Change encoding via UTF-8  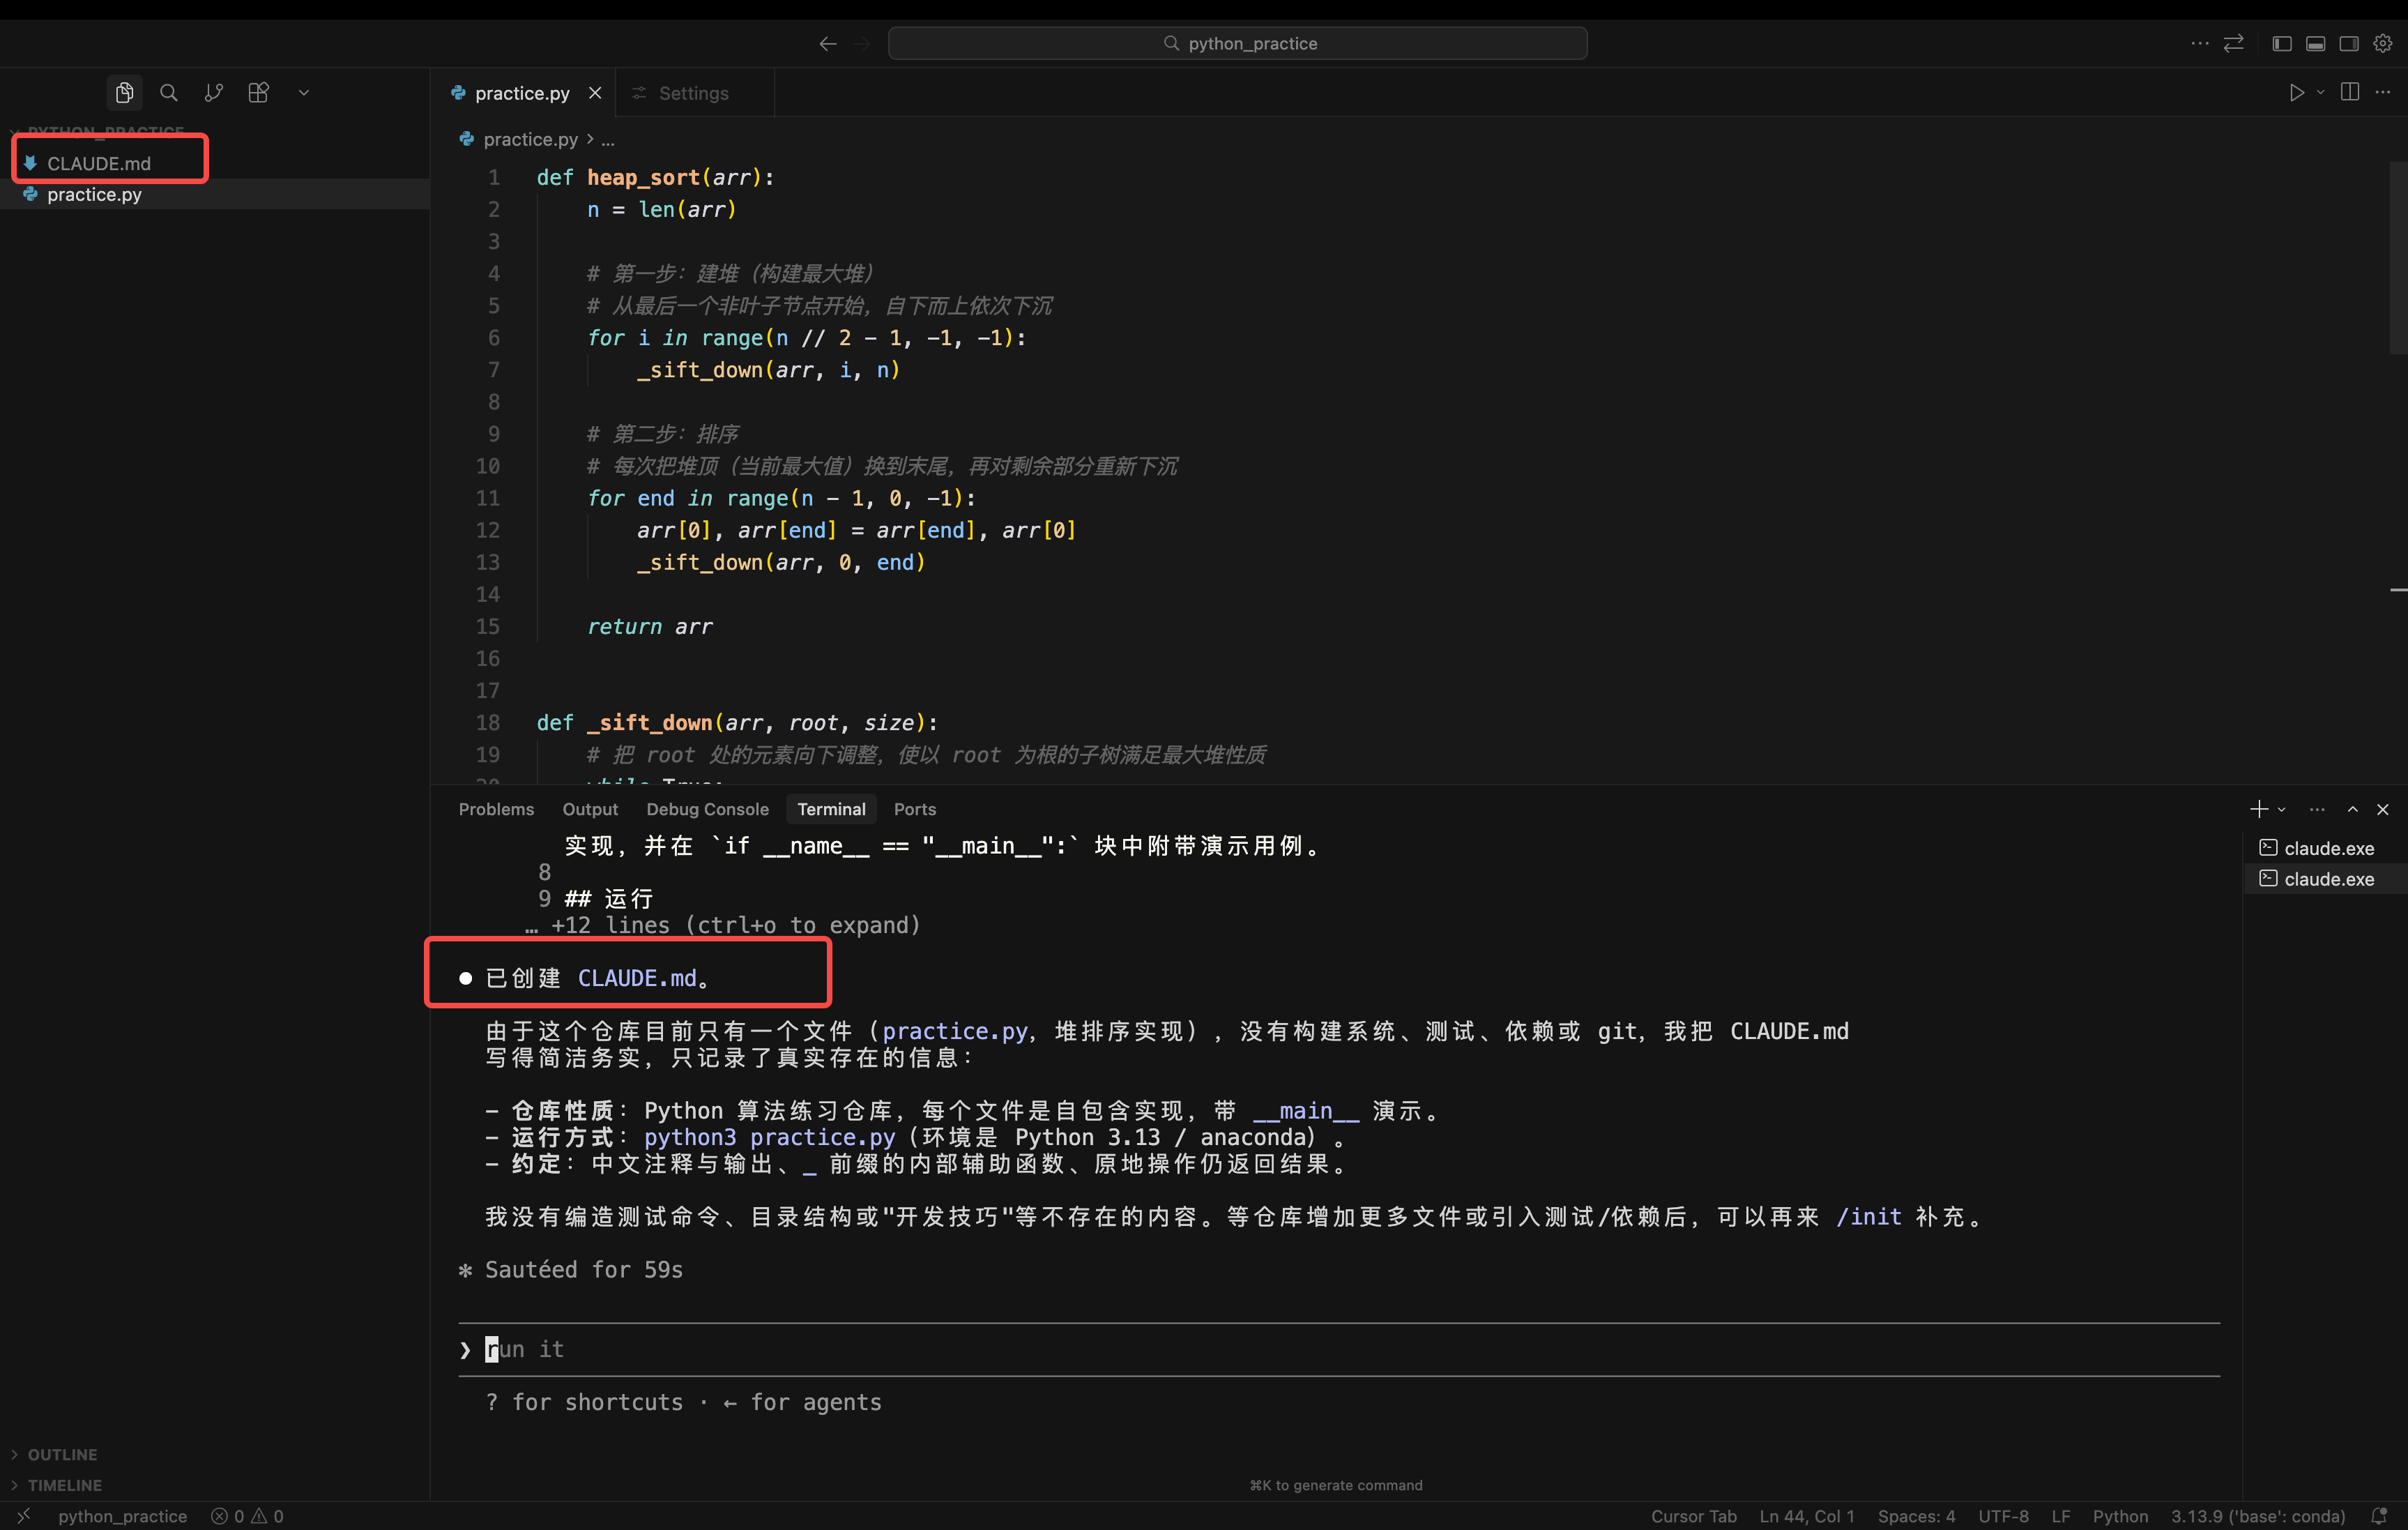2003,1516
